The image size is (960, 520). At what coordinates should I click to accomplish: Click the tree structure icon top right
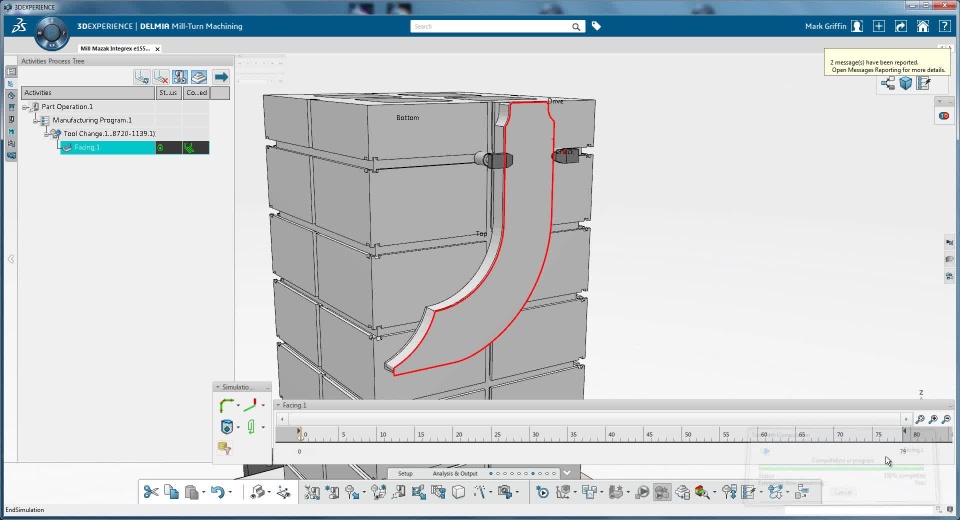888,83
